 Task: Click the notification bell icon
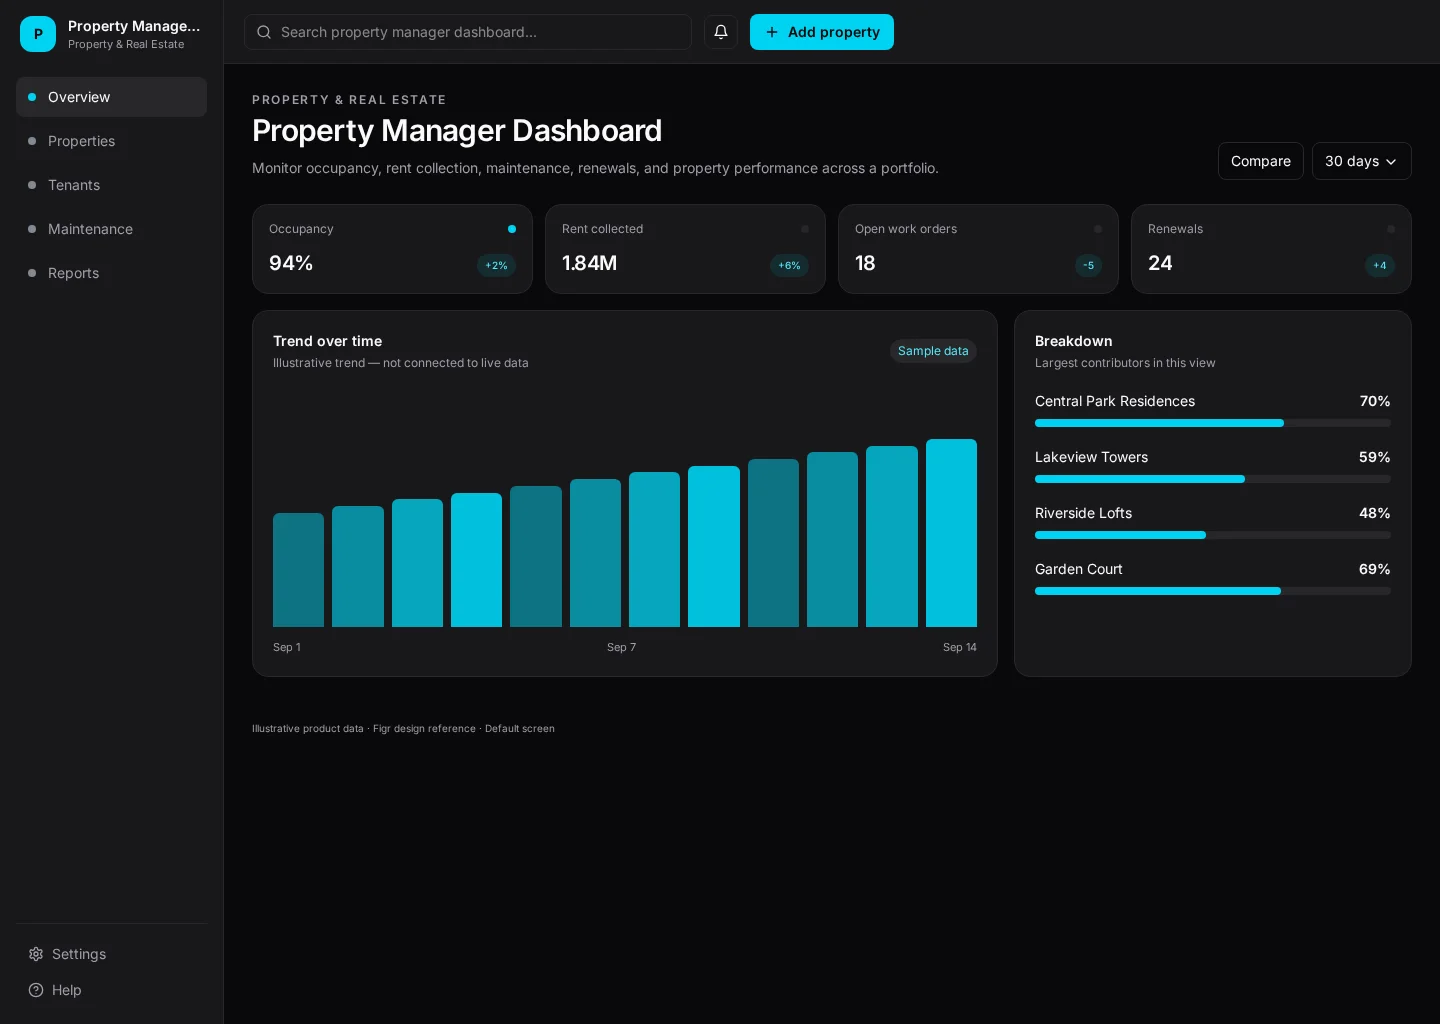click(720, 32)
